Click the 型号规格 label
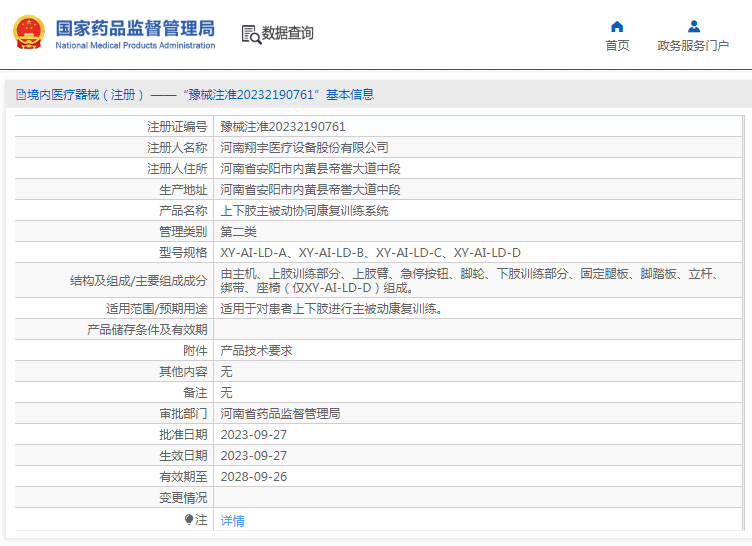The width and height of the screenshot is (752, 546). click(x=183, y=253)
